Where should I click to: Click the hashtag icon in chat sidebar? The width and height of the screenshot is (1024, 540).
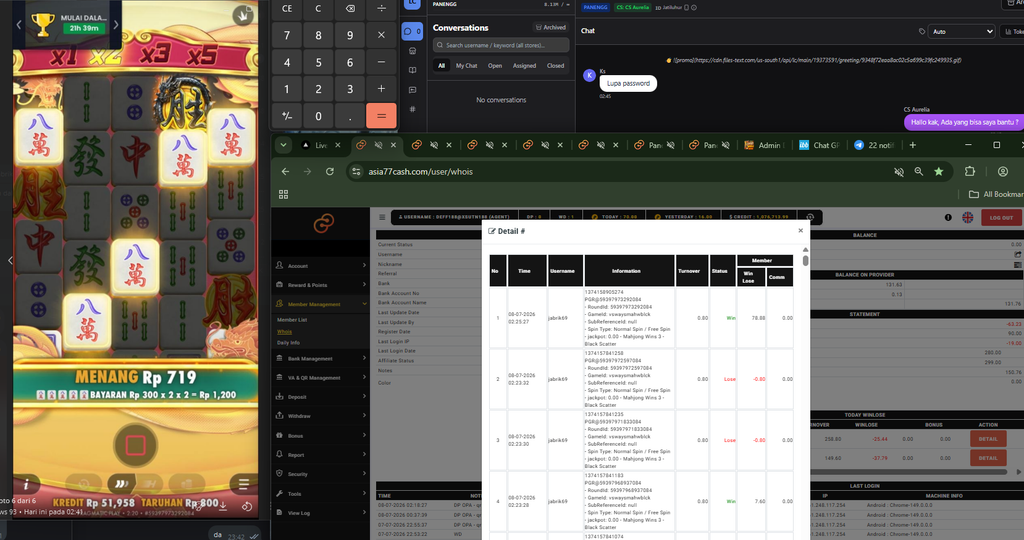[412, 109]
